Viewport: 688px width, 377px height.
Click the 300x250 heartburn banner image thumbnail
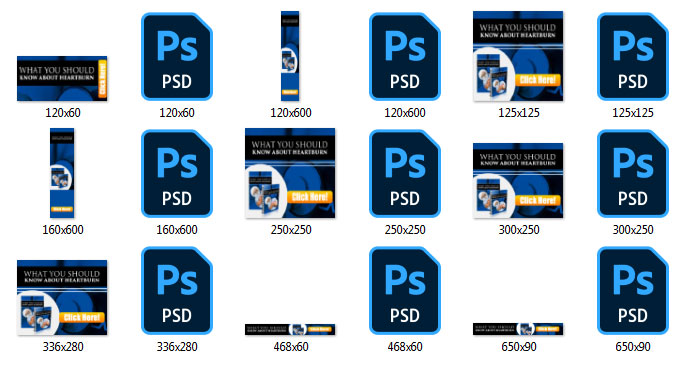click(518, 180)
